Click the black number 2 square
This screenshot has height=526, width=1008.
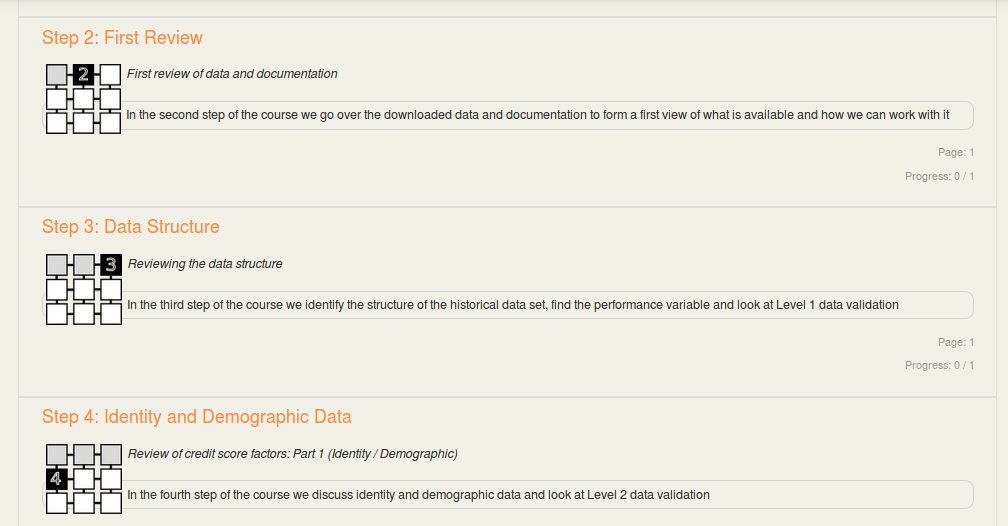coord(84,75)
